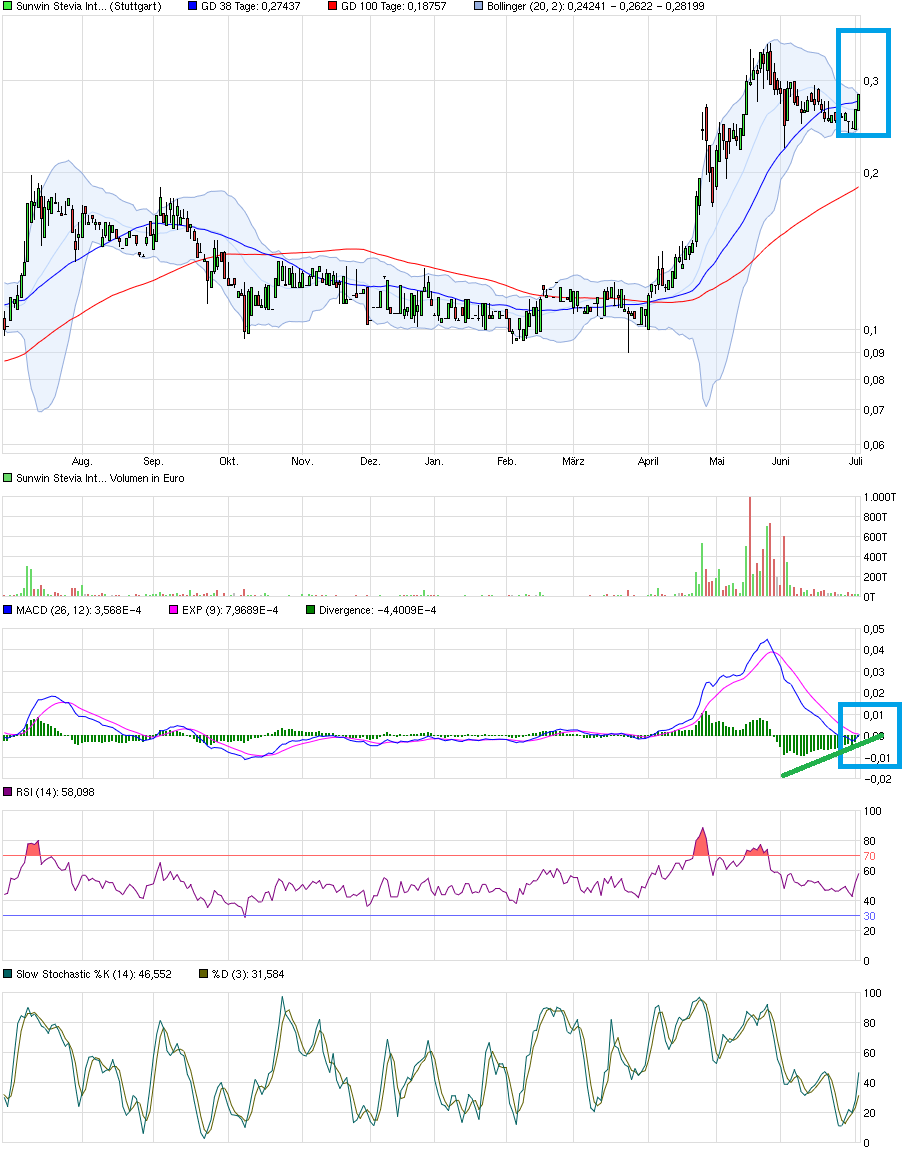This screenshot has width=907, height=1153.
Task: Click the 'Jan.' month axis label
Action: [x=434, y=461]
